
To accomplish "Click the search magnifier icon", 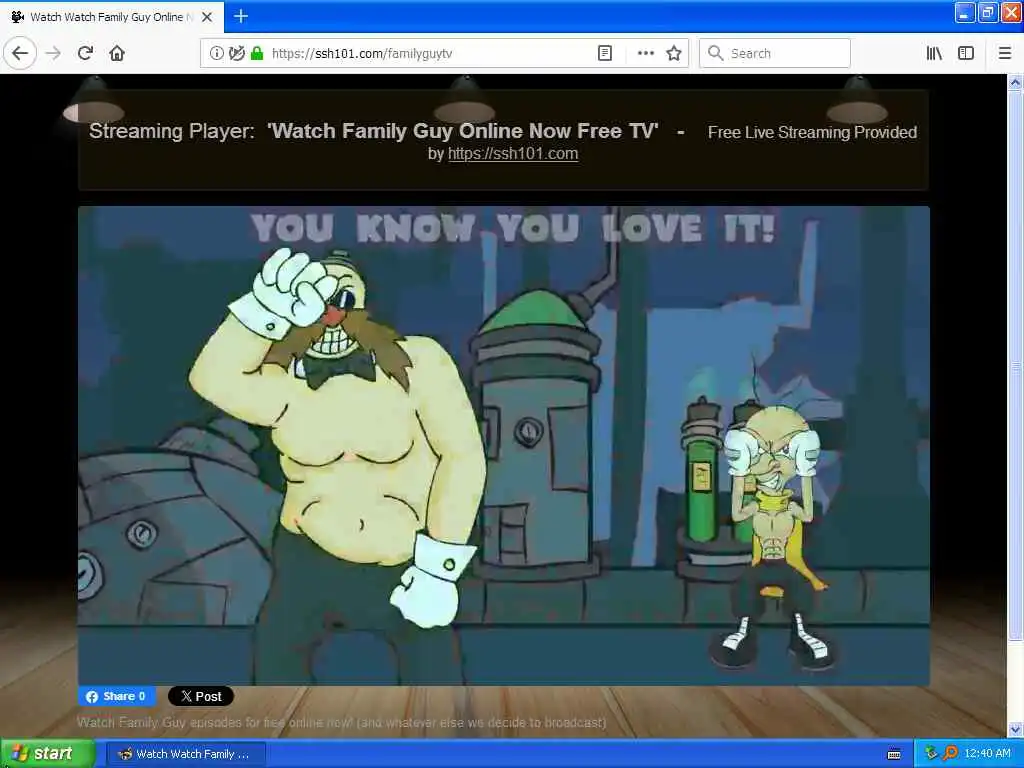I will click(x=715, y=53).
